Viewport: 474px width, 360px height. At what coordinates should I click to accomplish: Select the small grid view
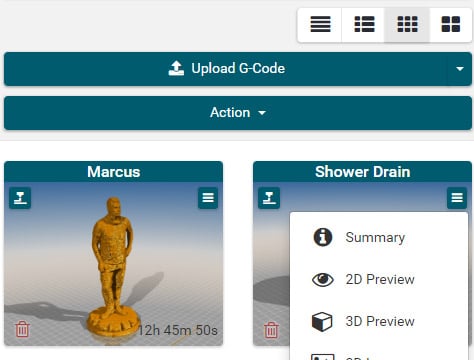click(x=407, y=25)
